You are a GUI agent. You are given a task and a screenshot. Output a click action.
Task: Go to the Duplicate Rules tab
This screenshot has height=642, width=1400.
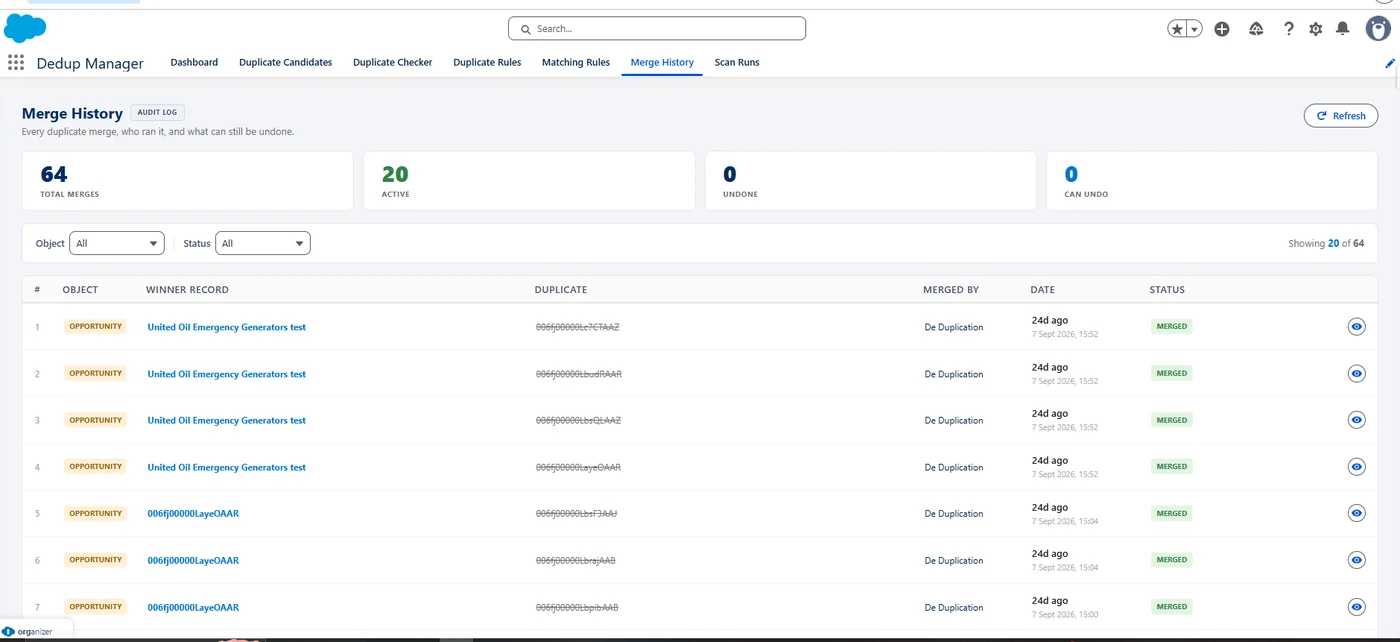(487, 62)
